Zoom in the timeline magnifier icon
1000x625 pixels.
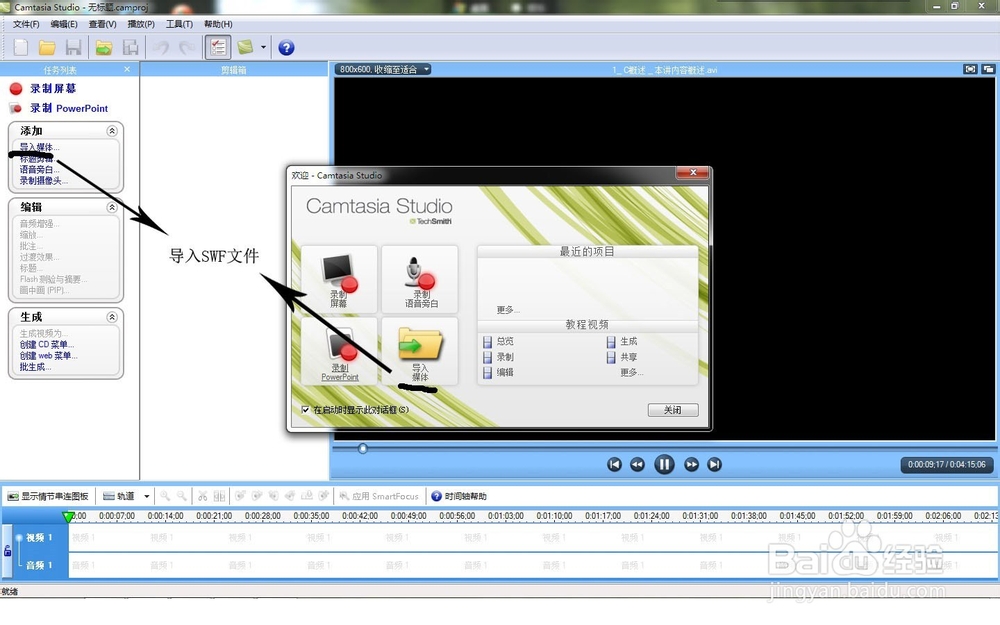165,496
